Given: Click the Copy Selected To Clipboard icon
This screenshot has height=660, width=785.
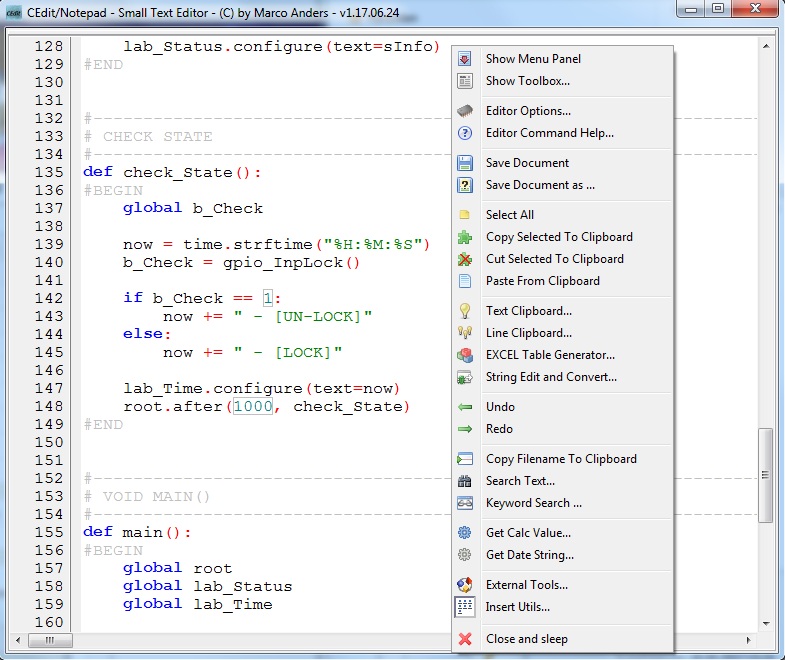Looking at the screenshot, I should 465,237.
